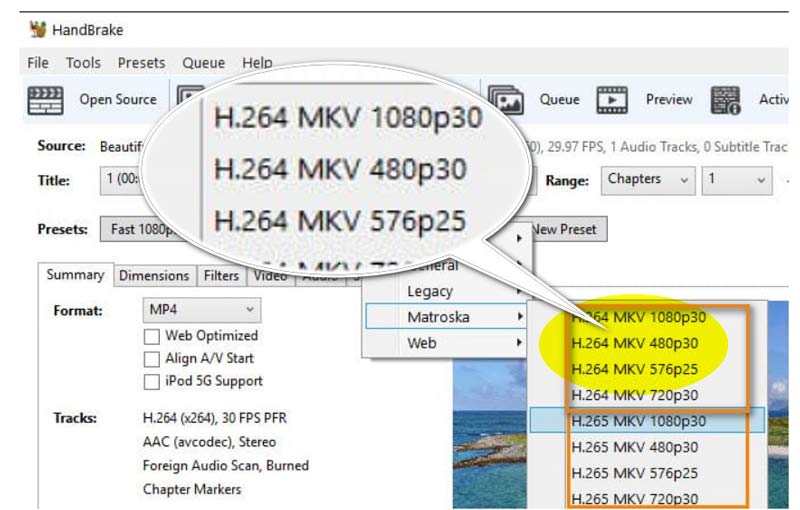Open the File menu
The image size is (800, 510).
click(38, 63)
